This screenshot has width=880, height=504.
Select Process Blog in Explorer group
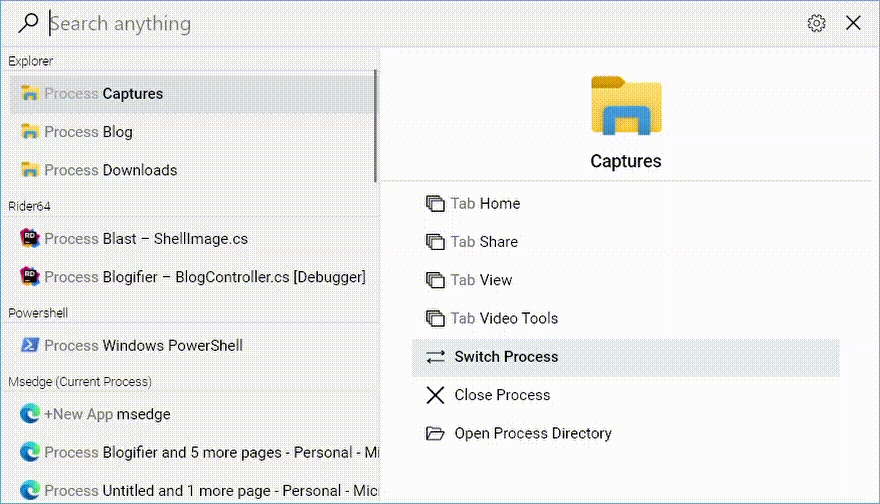pos(192,132)
